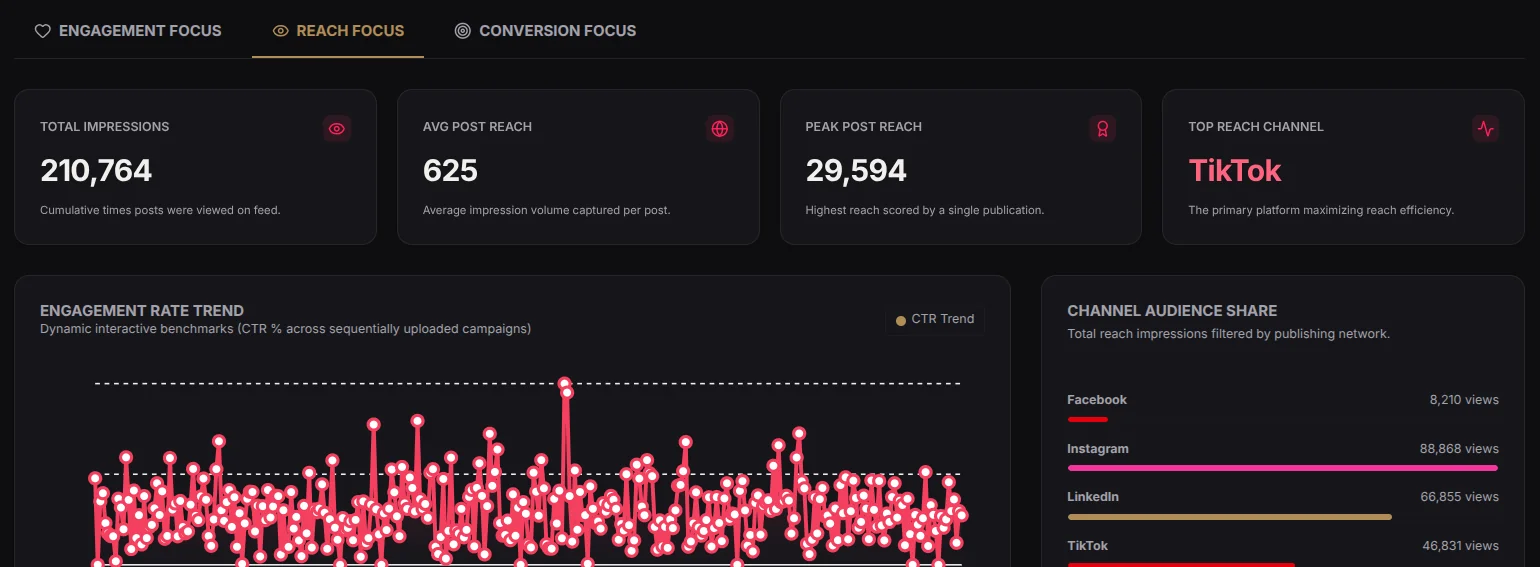This screenshot has width=1540, height=567.
Task: Click the 88,868 views figure
Action: [1459, 449]
